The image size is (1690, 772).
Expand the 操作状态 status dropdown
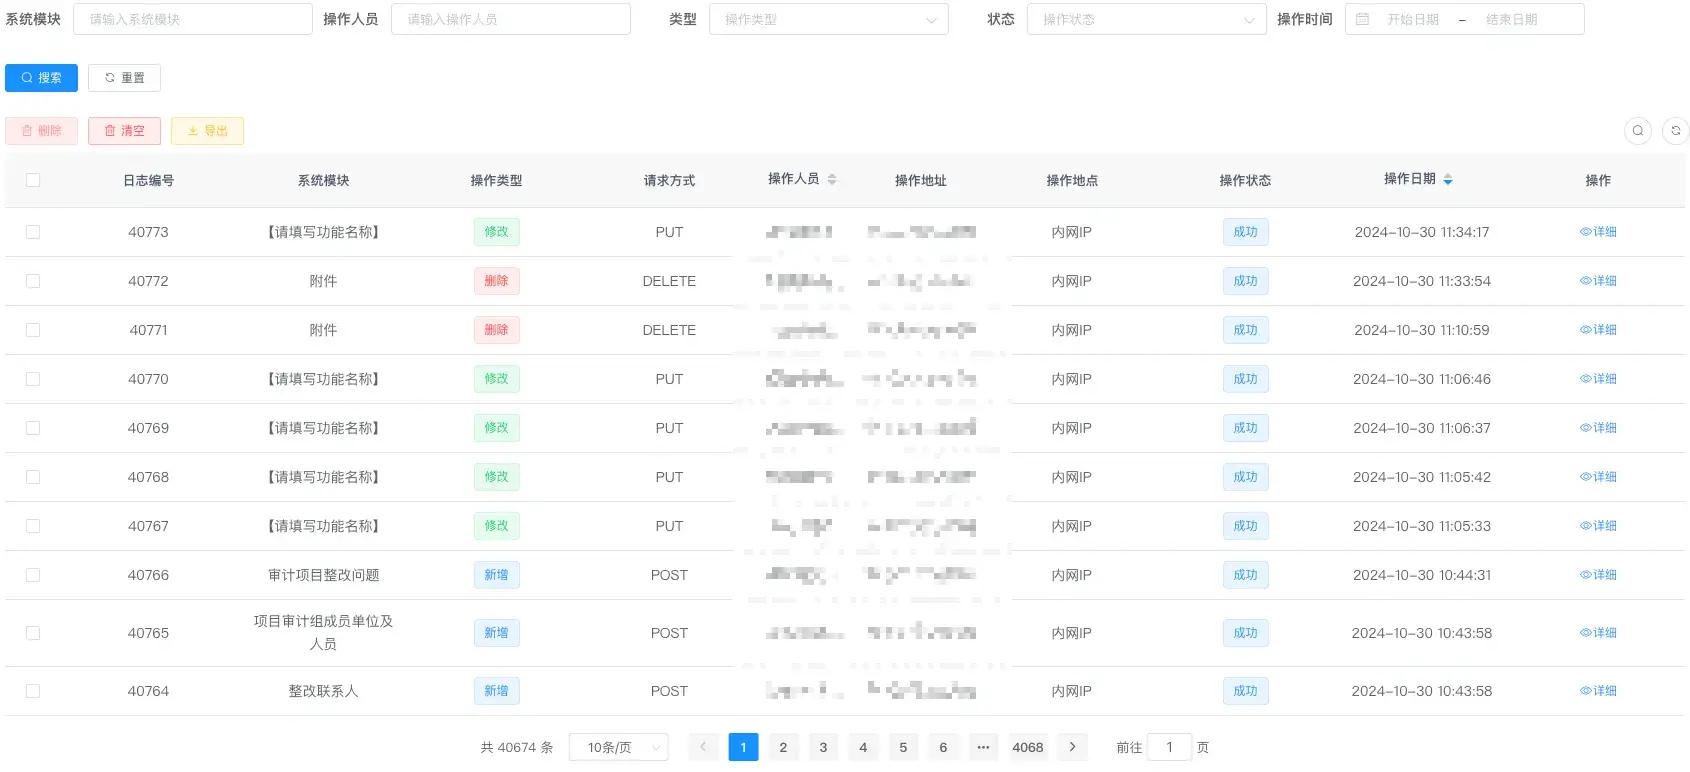click(1146, 19)
